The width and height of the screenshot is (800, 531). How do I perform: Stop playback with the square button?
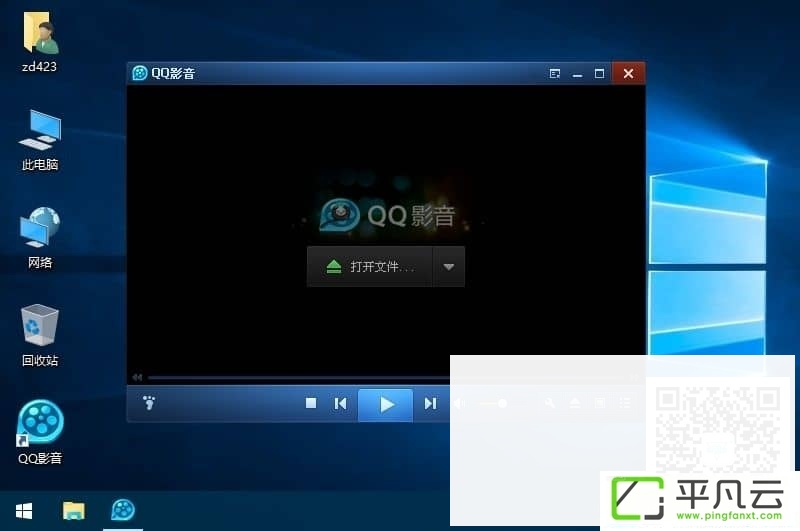pyautogui.click(x=311, y=403)
